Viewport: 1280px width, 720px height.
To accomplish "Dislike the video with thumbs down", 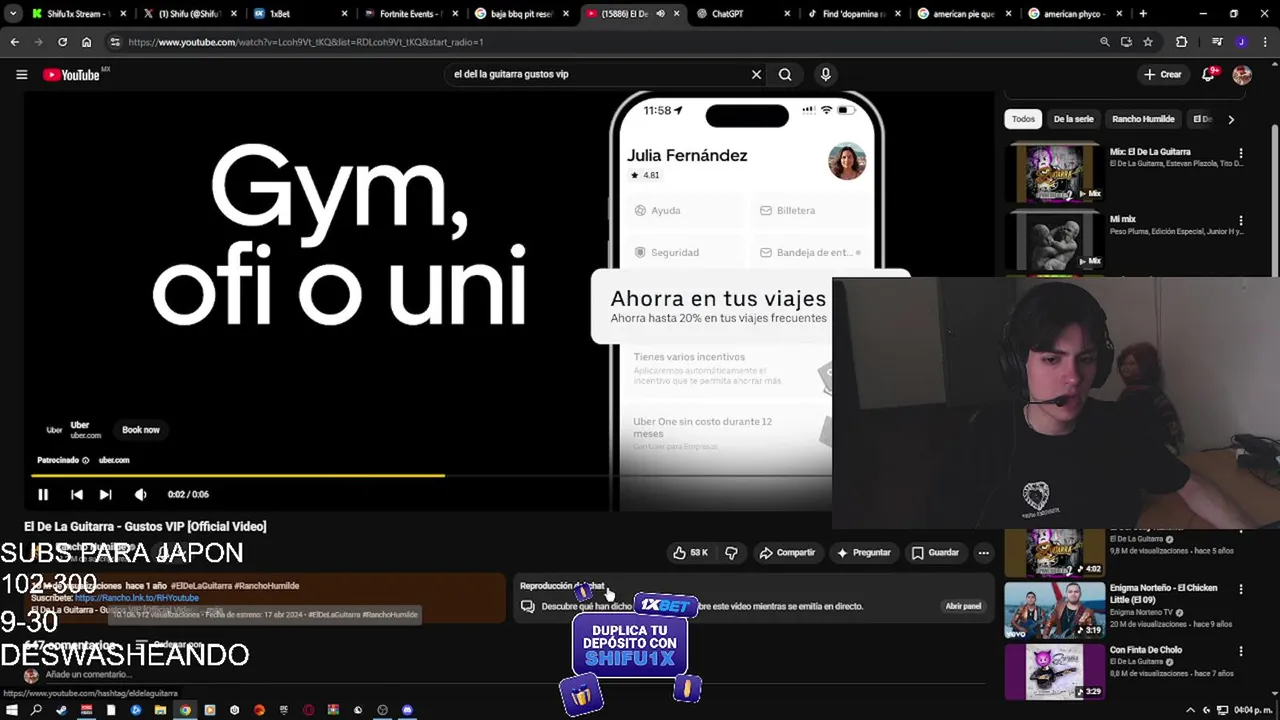I will click(x=731, y=552).
